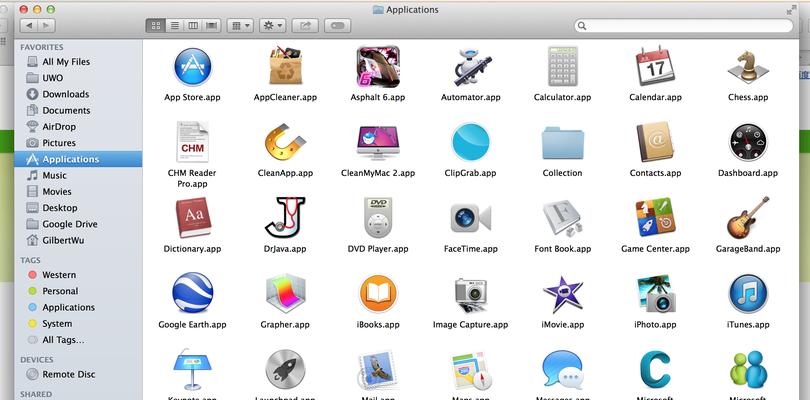Go forward with the forward arrow
The width and height of the screenshot is (810, 400).
pos(46,25)
